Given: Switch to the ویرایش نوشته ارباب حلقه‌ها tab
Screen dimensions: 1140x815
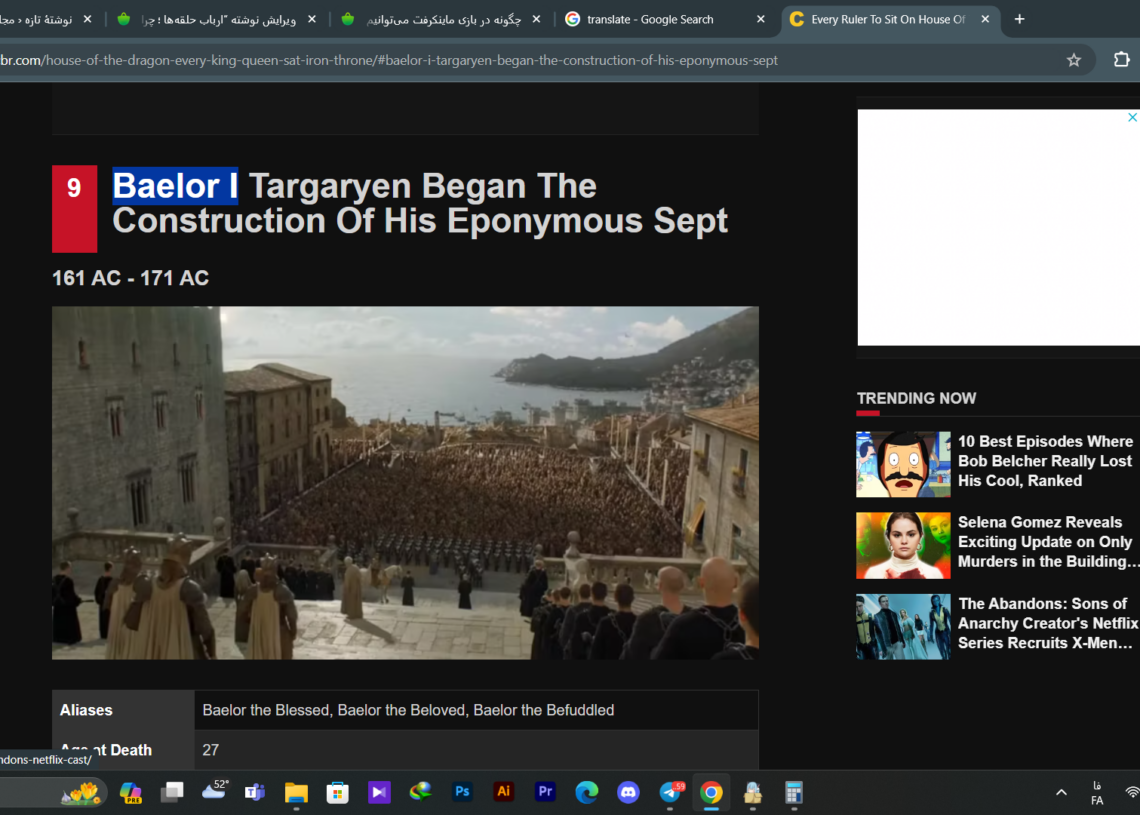Looking at the screenshot, I should click(x=218, y=20).
